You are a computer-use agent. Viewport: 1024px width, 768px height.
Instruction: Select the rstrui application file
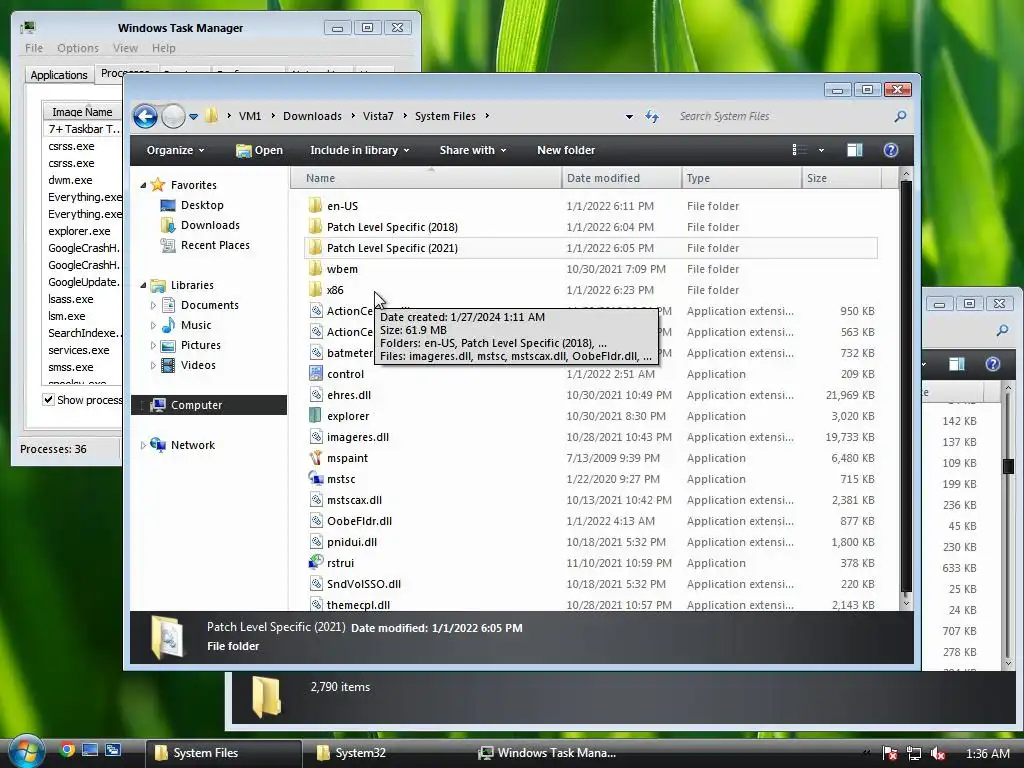pyautogui.click(x=591, y=563)
